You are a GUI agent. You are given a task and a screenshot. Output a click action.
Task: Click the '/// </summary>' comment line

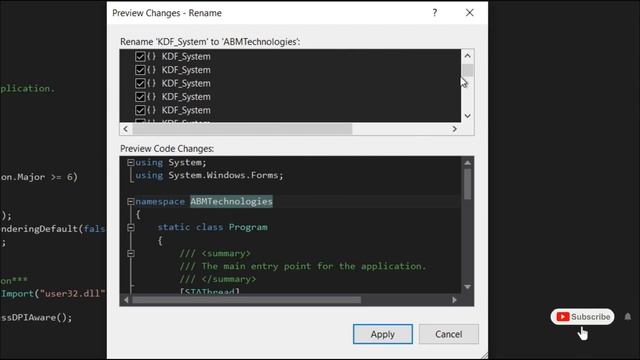click(x=218, y=279)
